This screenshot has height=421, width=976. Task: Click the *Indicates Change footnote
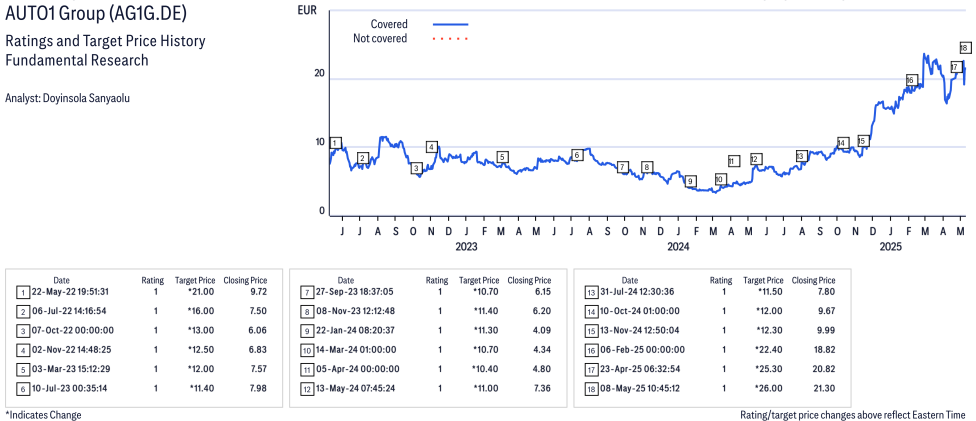(x=43, y=415)
